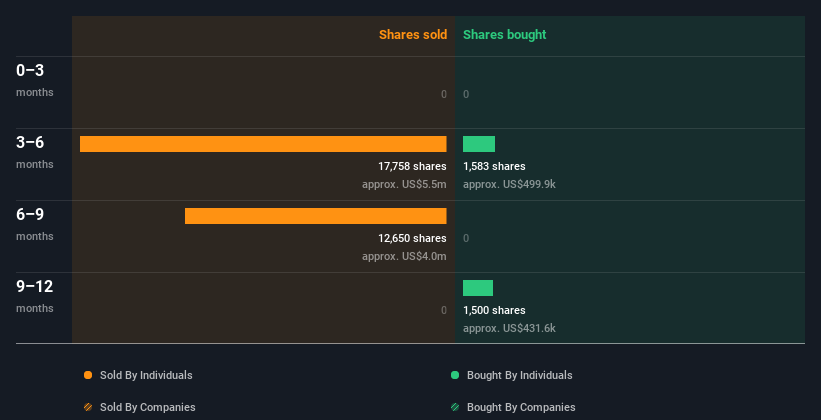This screenshot has width=821, height=420.
Task: Click the 6–9 months shares bought zero
Action: click(466, 238)
